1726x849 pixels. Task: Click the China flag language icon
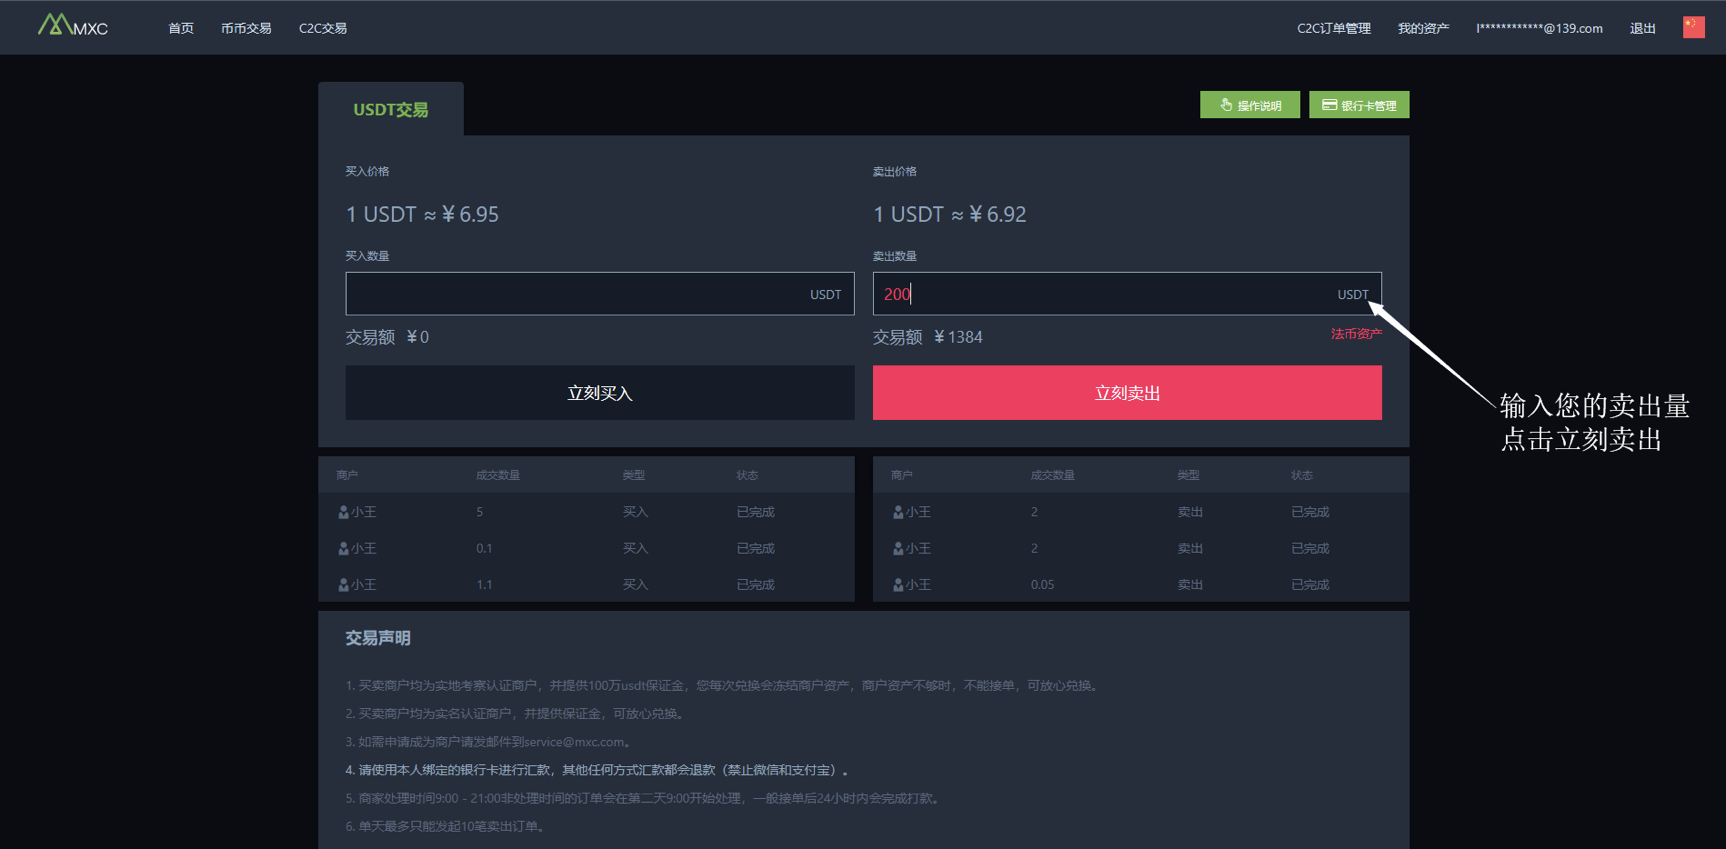(x=1693, y=27)
